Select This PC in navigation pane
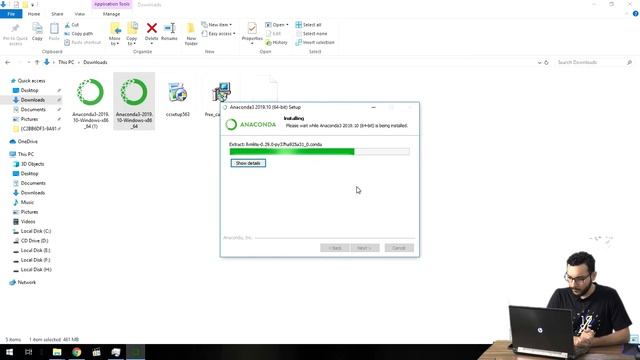This screenshot has height=360, width=640. click(x=25, y=154)
